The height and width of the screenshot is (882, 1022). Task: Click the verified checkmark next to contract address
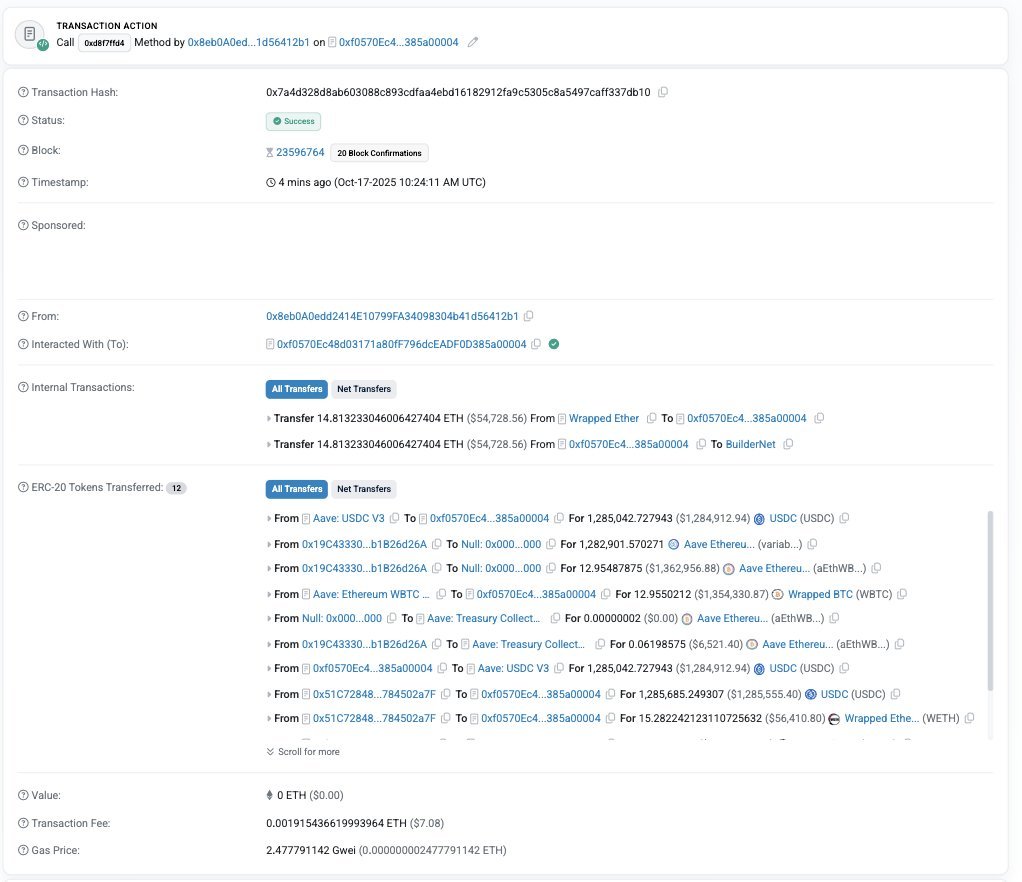(554, 344)
